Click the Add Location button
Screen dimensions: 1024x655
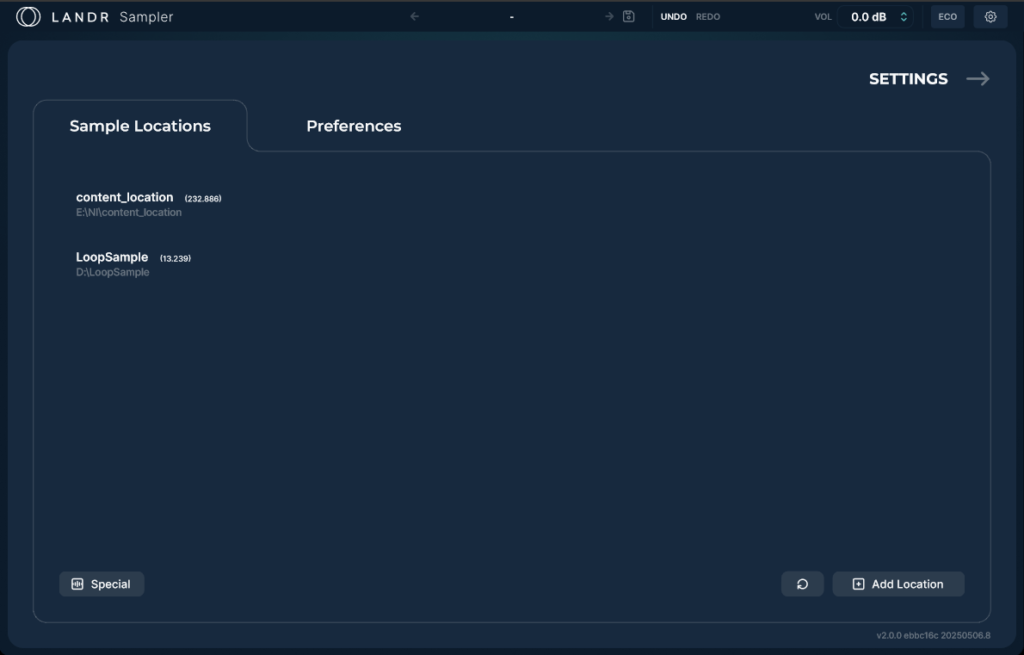click(899, 584)
